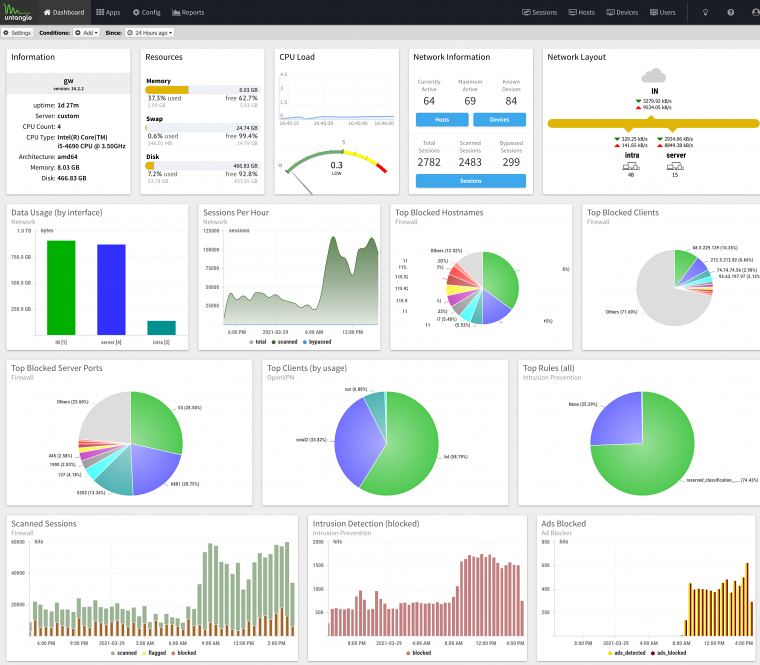Click the cloud icon in Network Layout
Screen dimensions: 760x665
(x=653, y=76)
